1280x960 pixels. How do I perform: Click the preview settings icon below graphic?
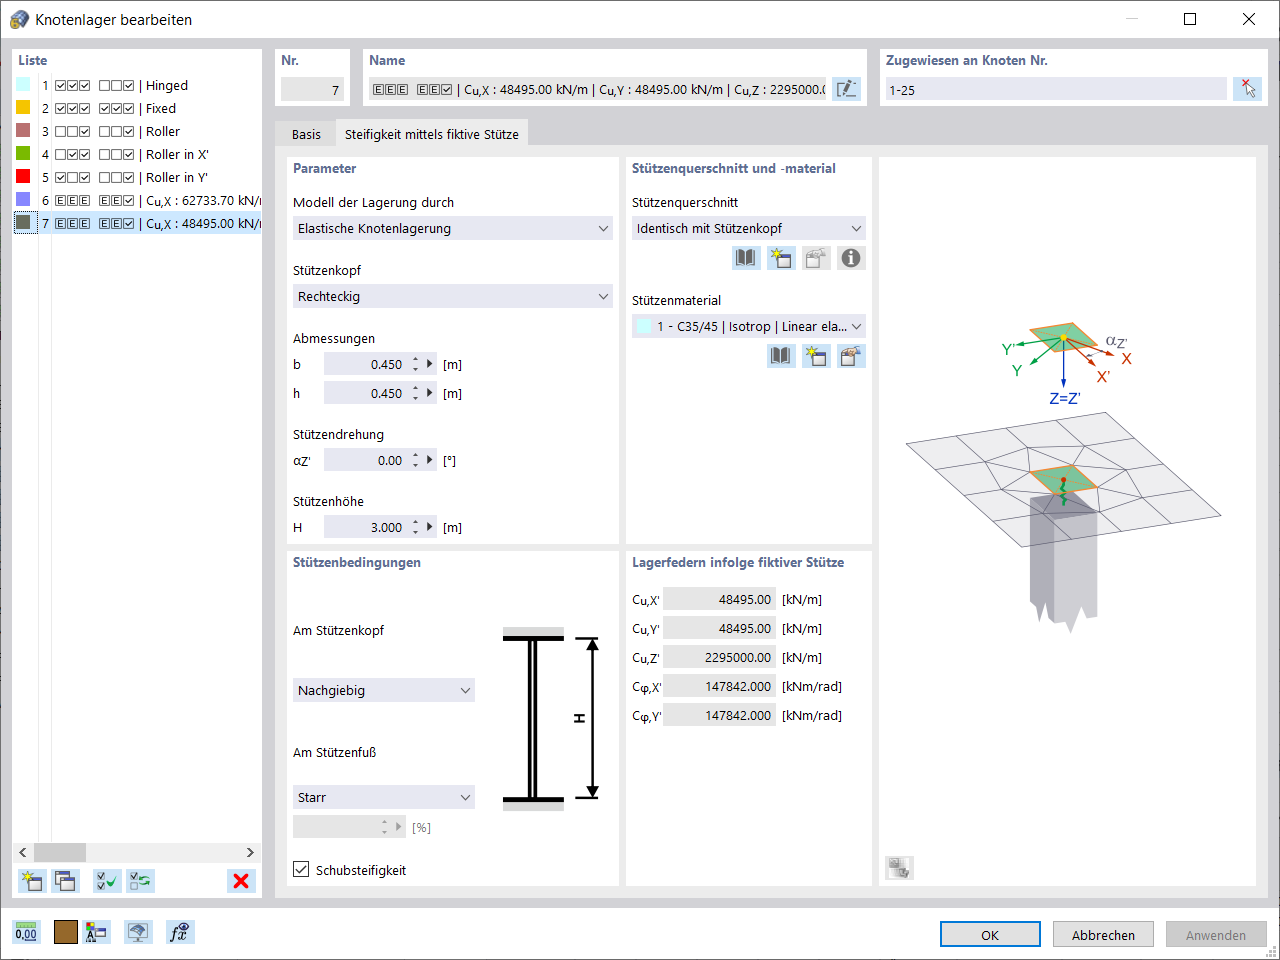[x=899, y=868]
